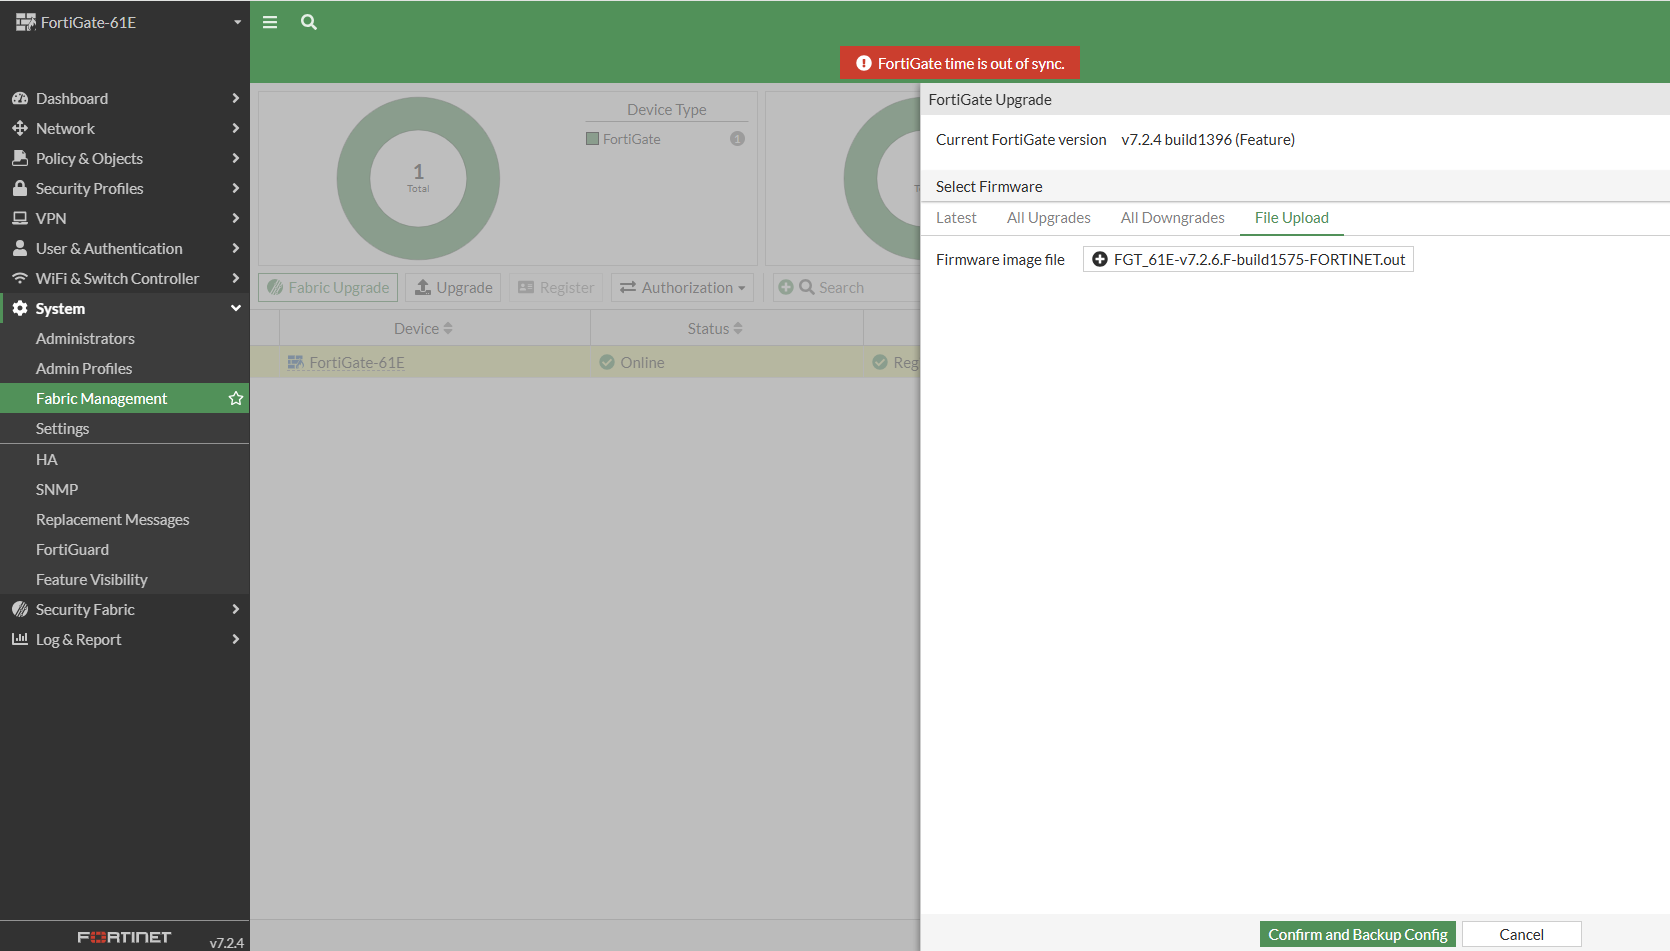The image size is (1670, 951).
Task: Collapse the System menu chevron
Action: pos(236,308)
